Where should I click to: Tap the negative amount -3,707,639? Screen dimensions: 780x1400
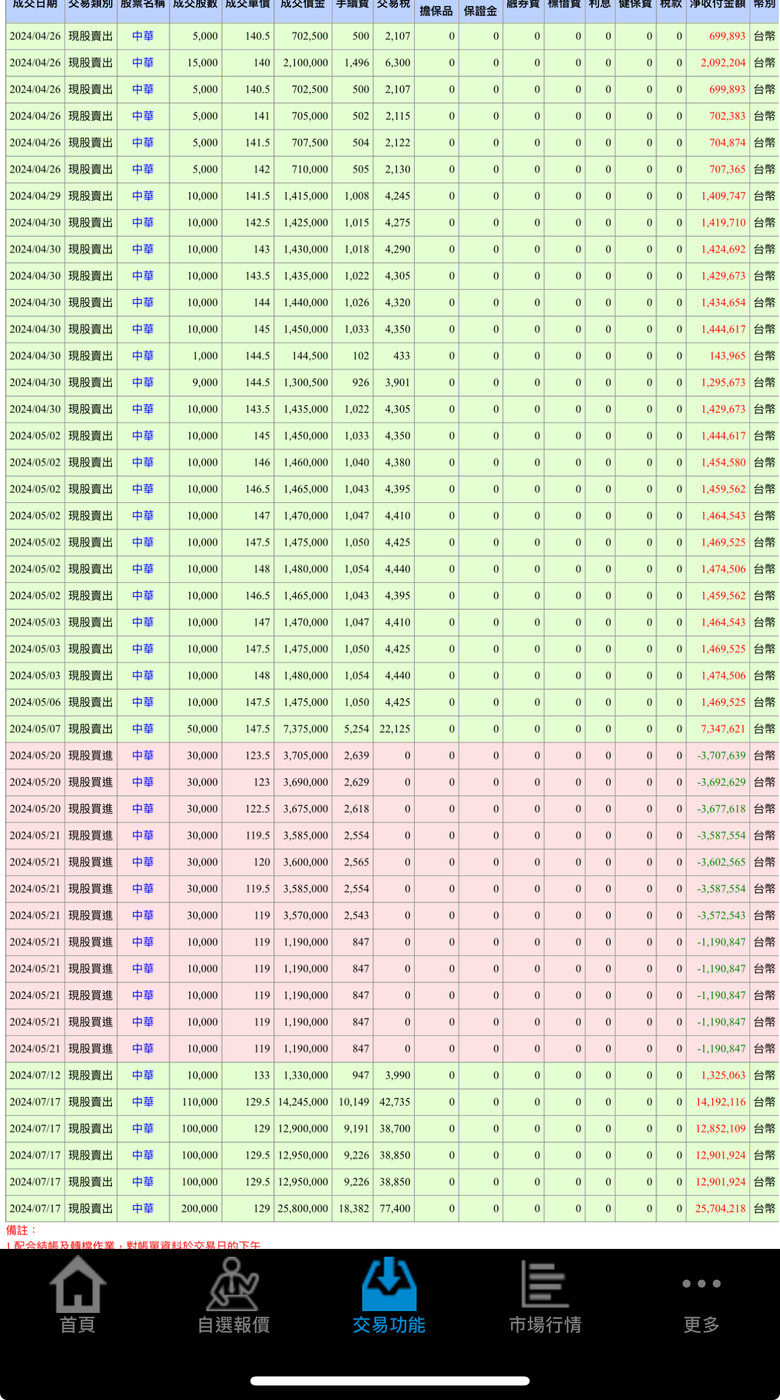pyautogui.click(x=721, y=755)
